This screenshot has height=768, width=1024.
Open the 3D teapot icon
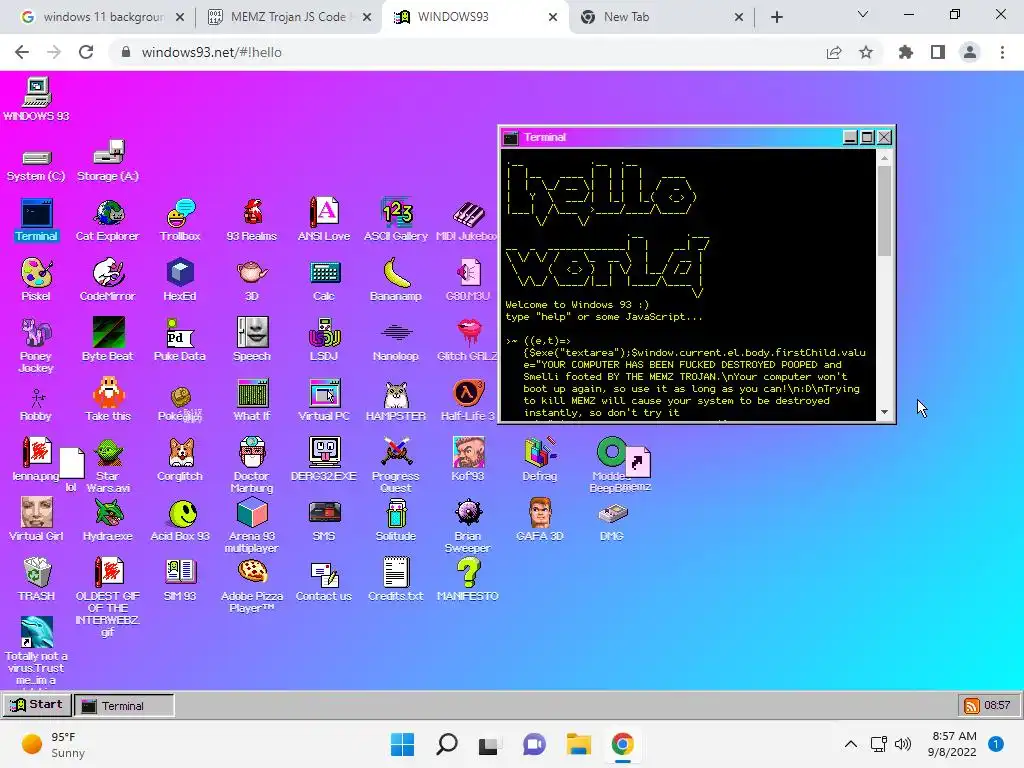251,280
